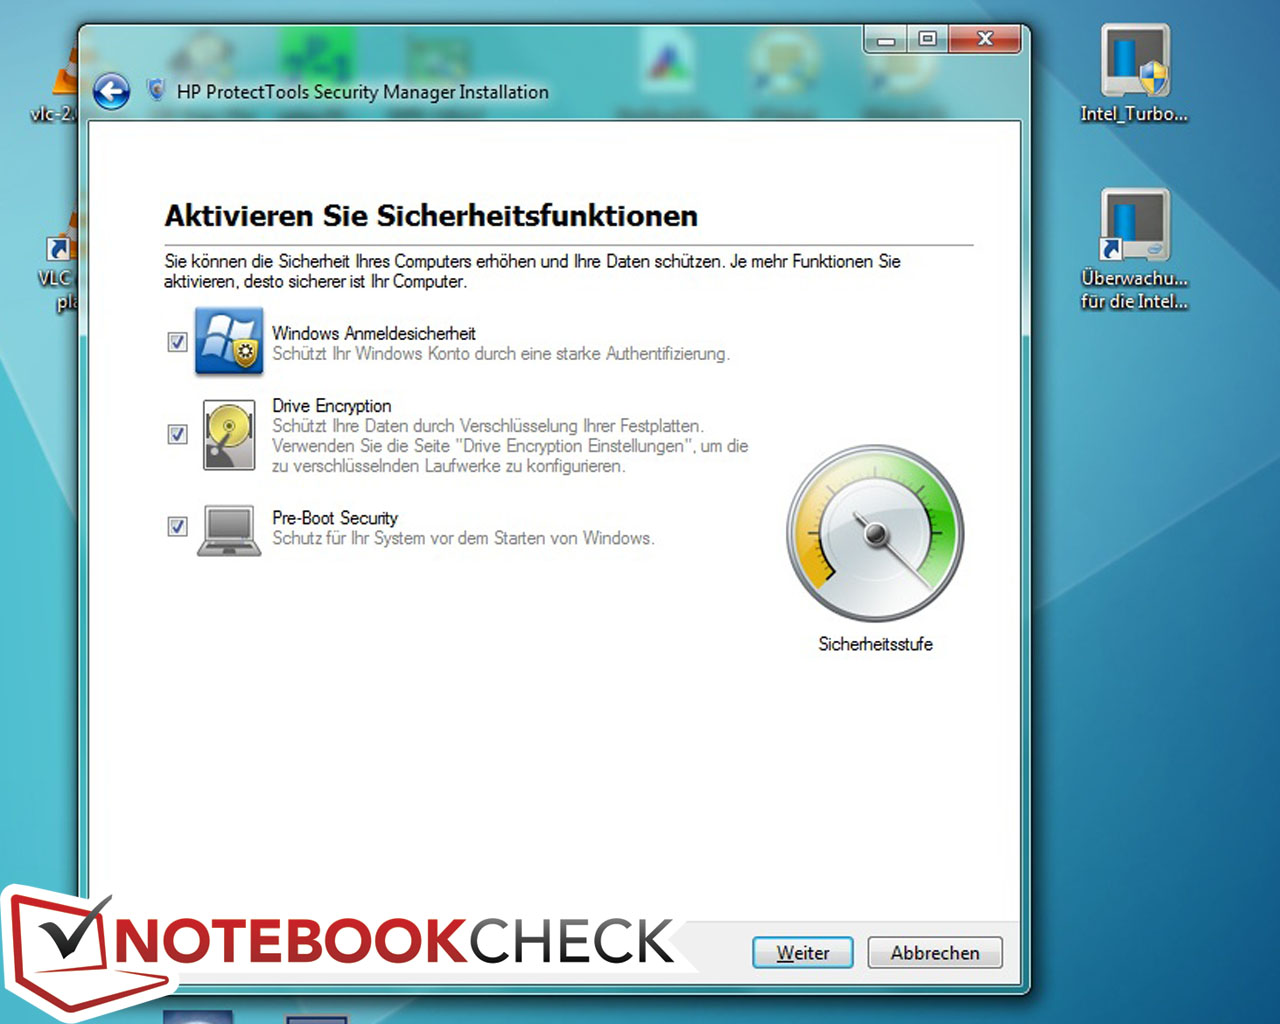Click 'Schützt Ihr Windows Konto' description text
Viewport: 1280px width, 1024px height.
point(501,353)
